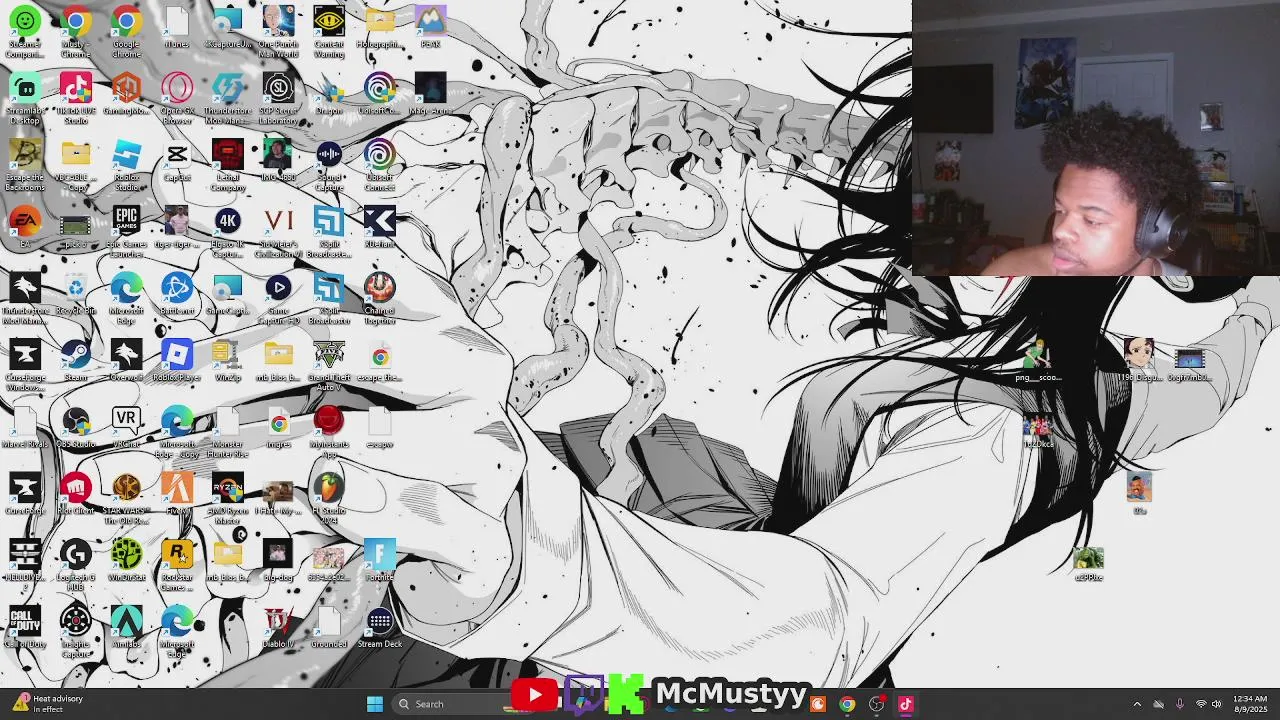Open the Windows Start menu

coord(375,704)
